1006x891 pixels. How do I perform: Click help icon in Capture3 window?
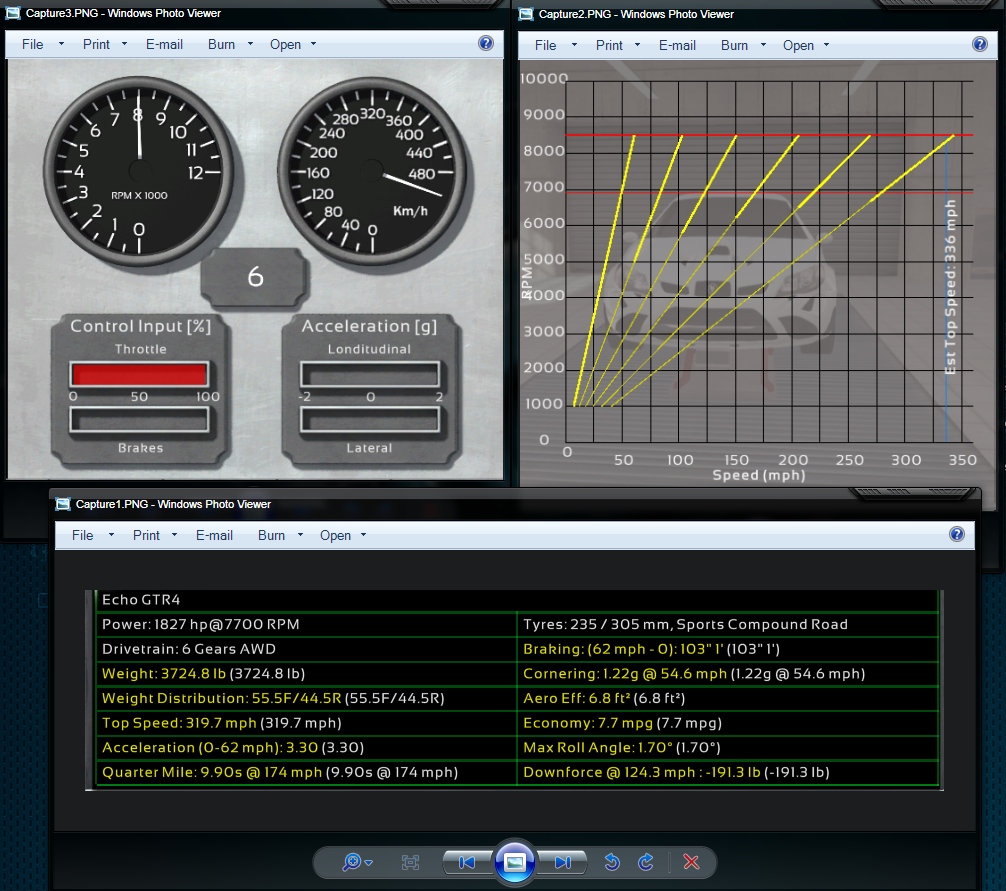click(x=486, y=43)
